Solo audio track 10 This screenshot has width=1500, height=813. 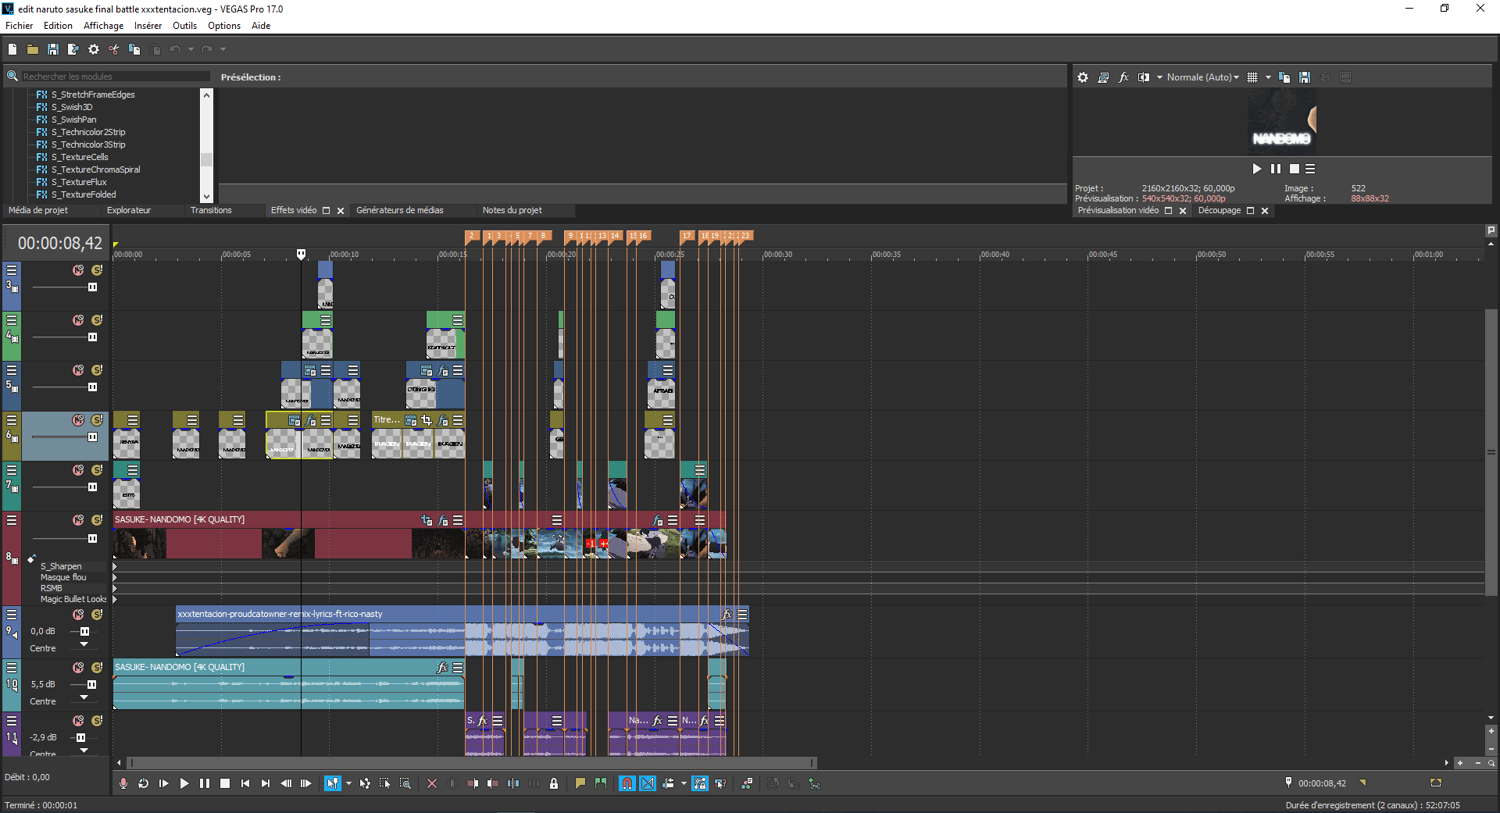[97, 667]
